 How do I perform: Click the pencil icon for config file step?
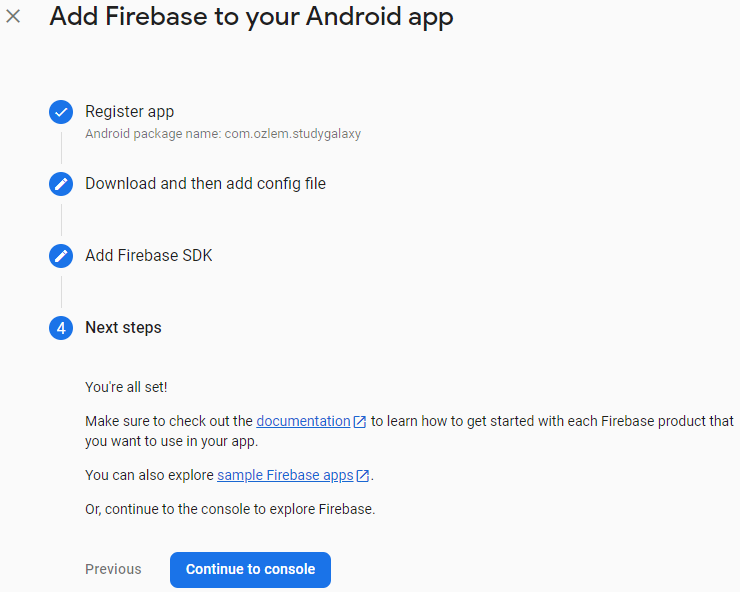[x=61, y=184]
